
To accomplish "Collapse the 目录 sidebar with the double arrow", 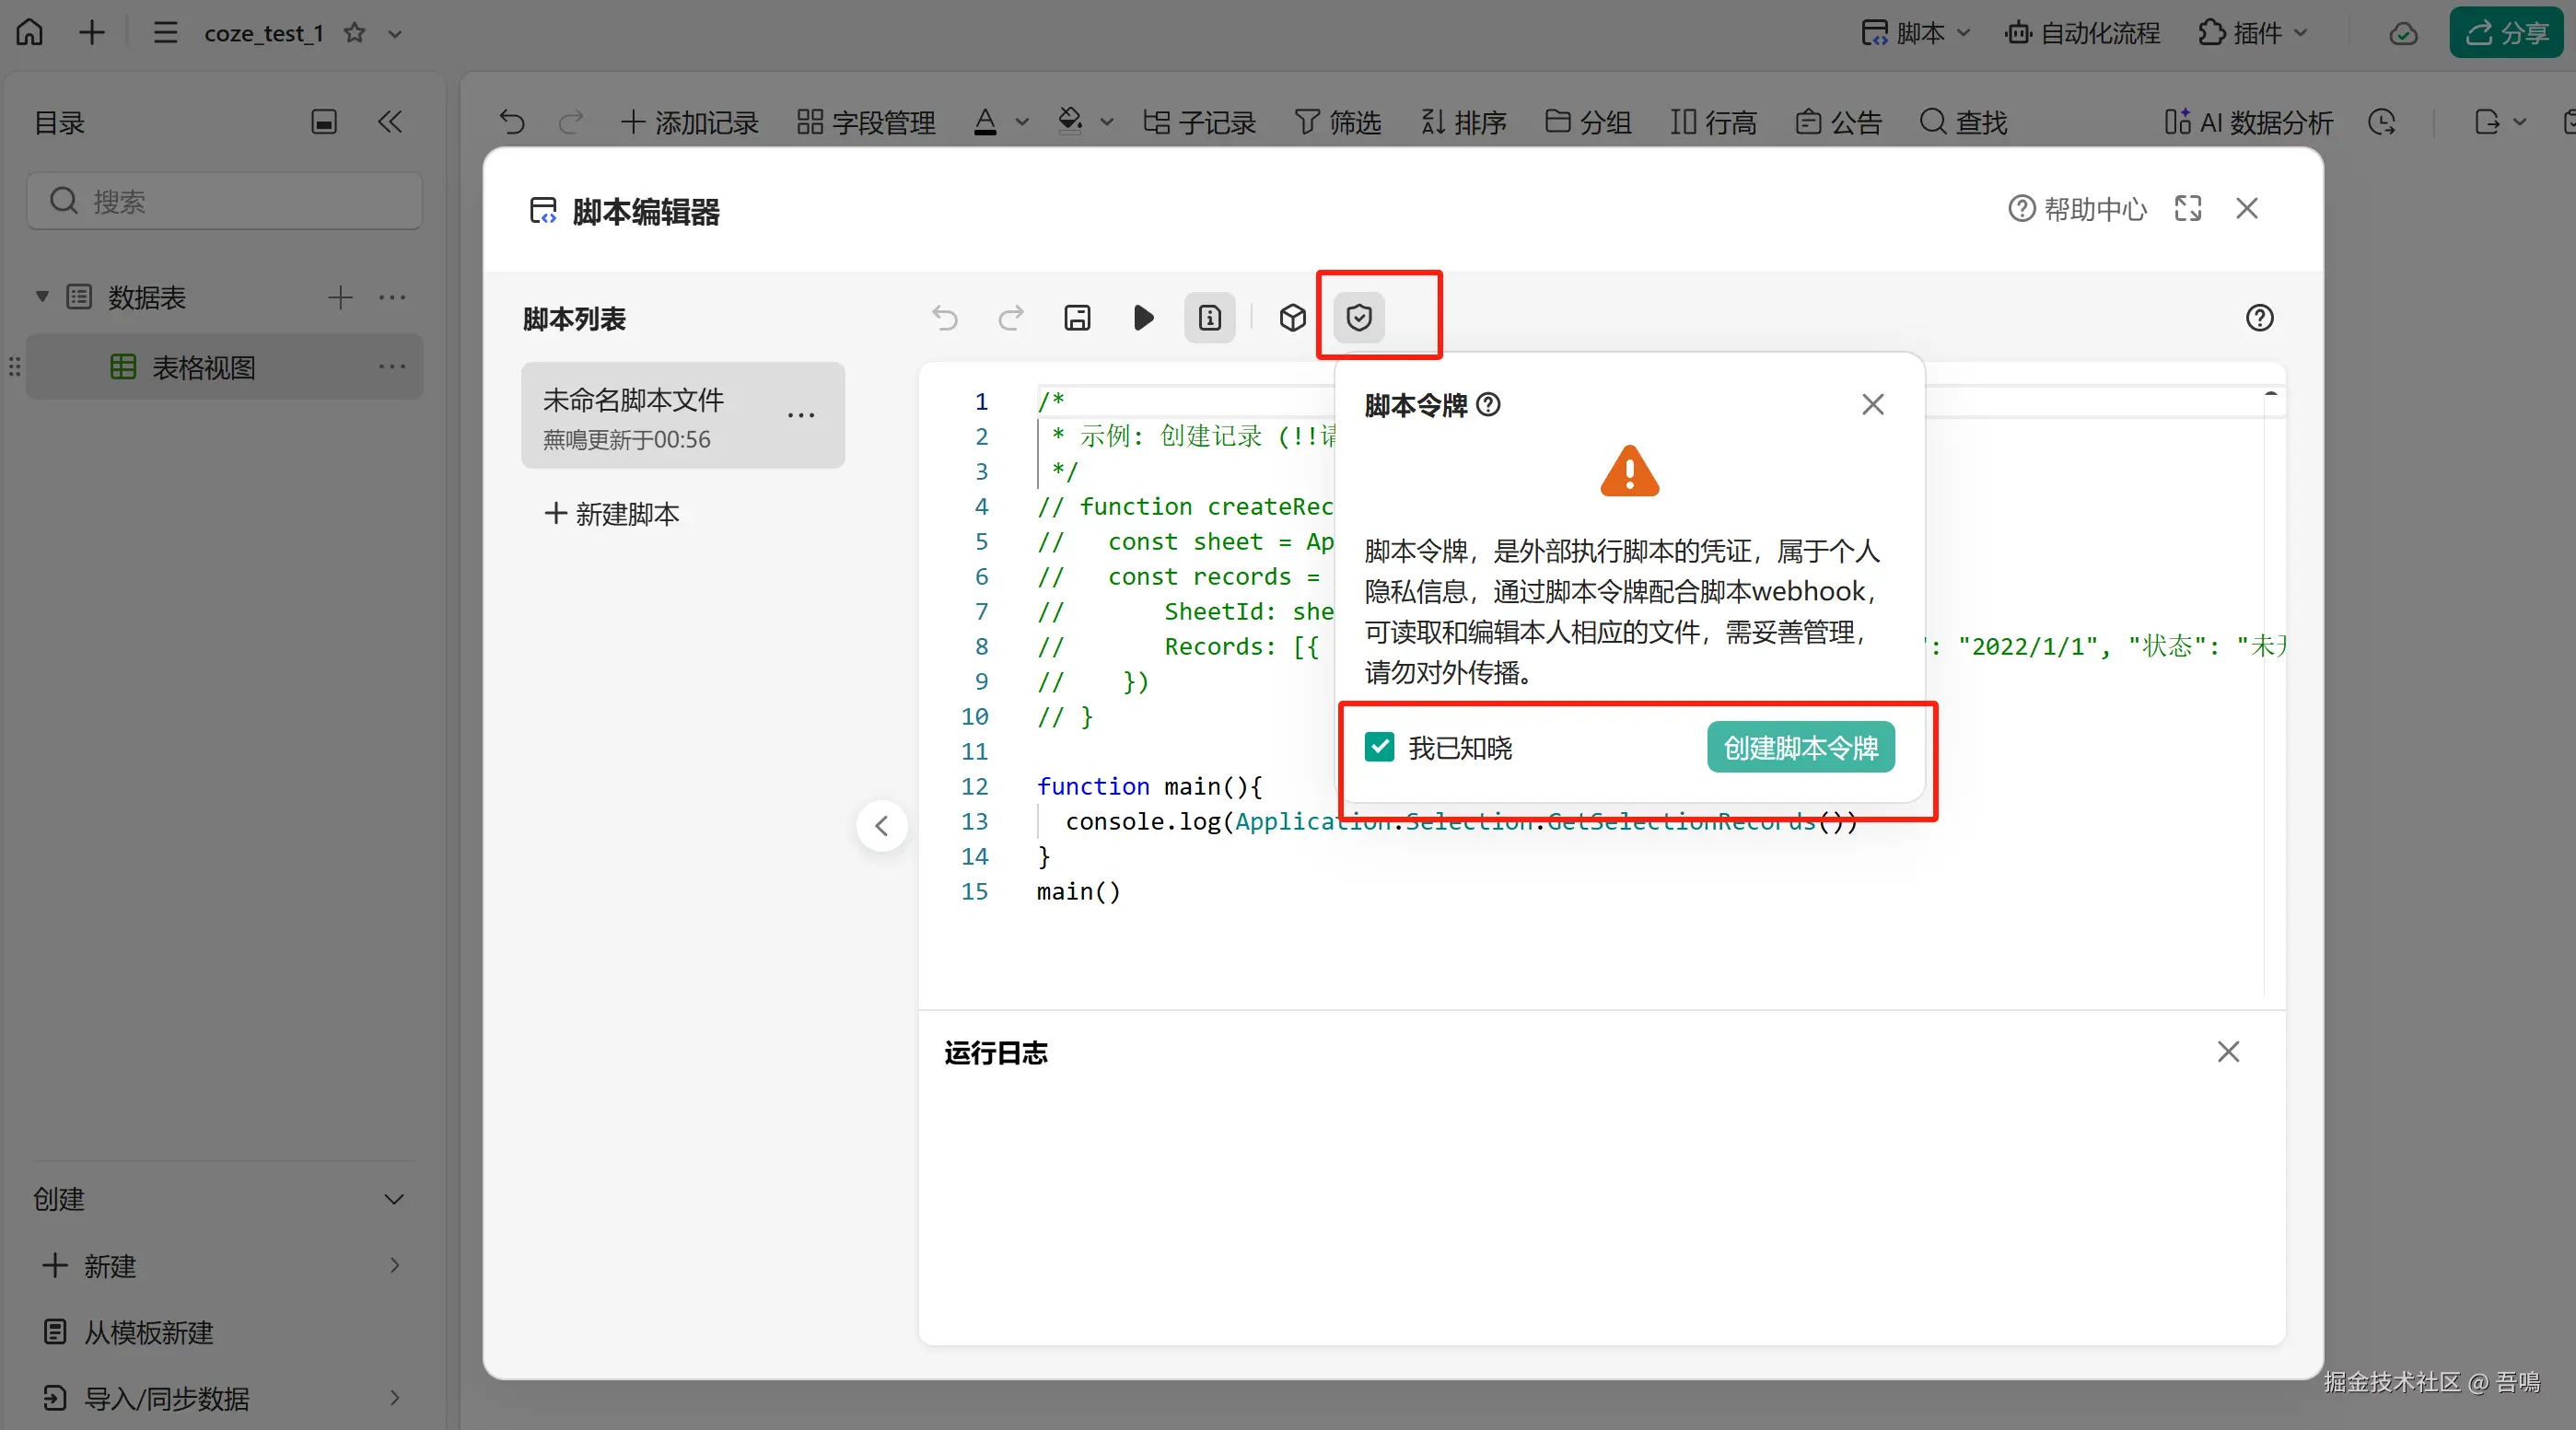I will pos(390,122).
